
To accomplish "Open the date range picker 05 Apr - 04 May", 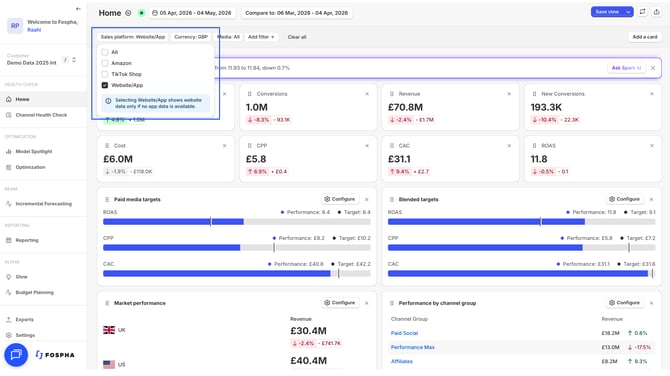I will (x=191, y=13).
